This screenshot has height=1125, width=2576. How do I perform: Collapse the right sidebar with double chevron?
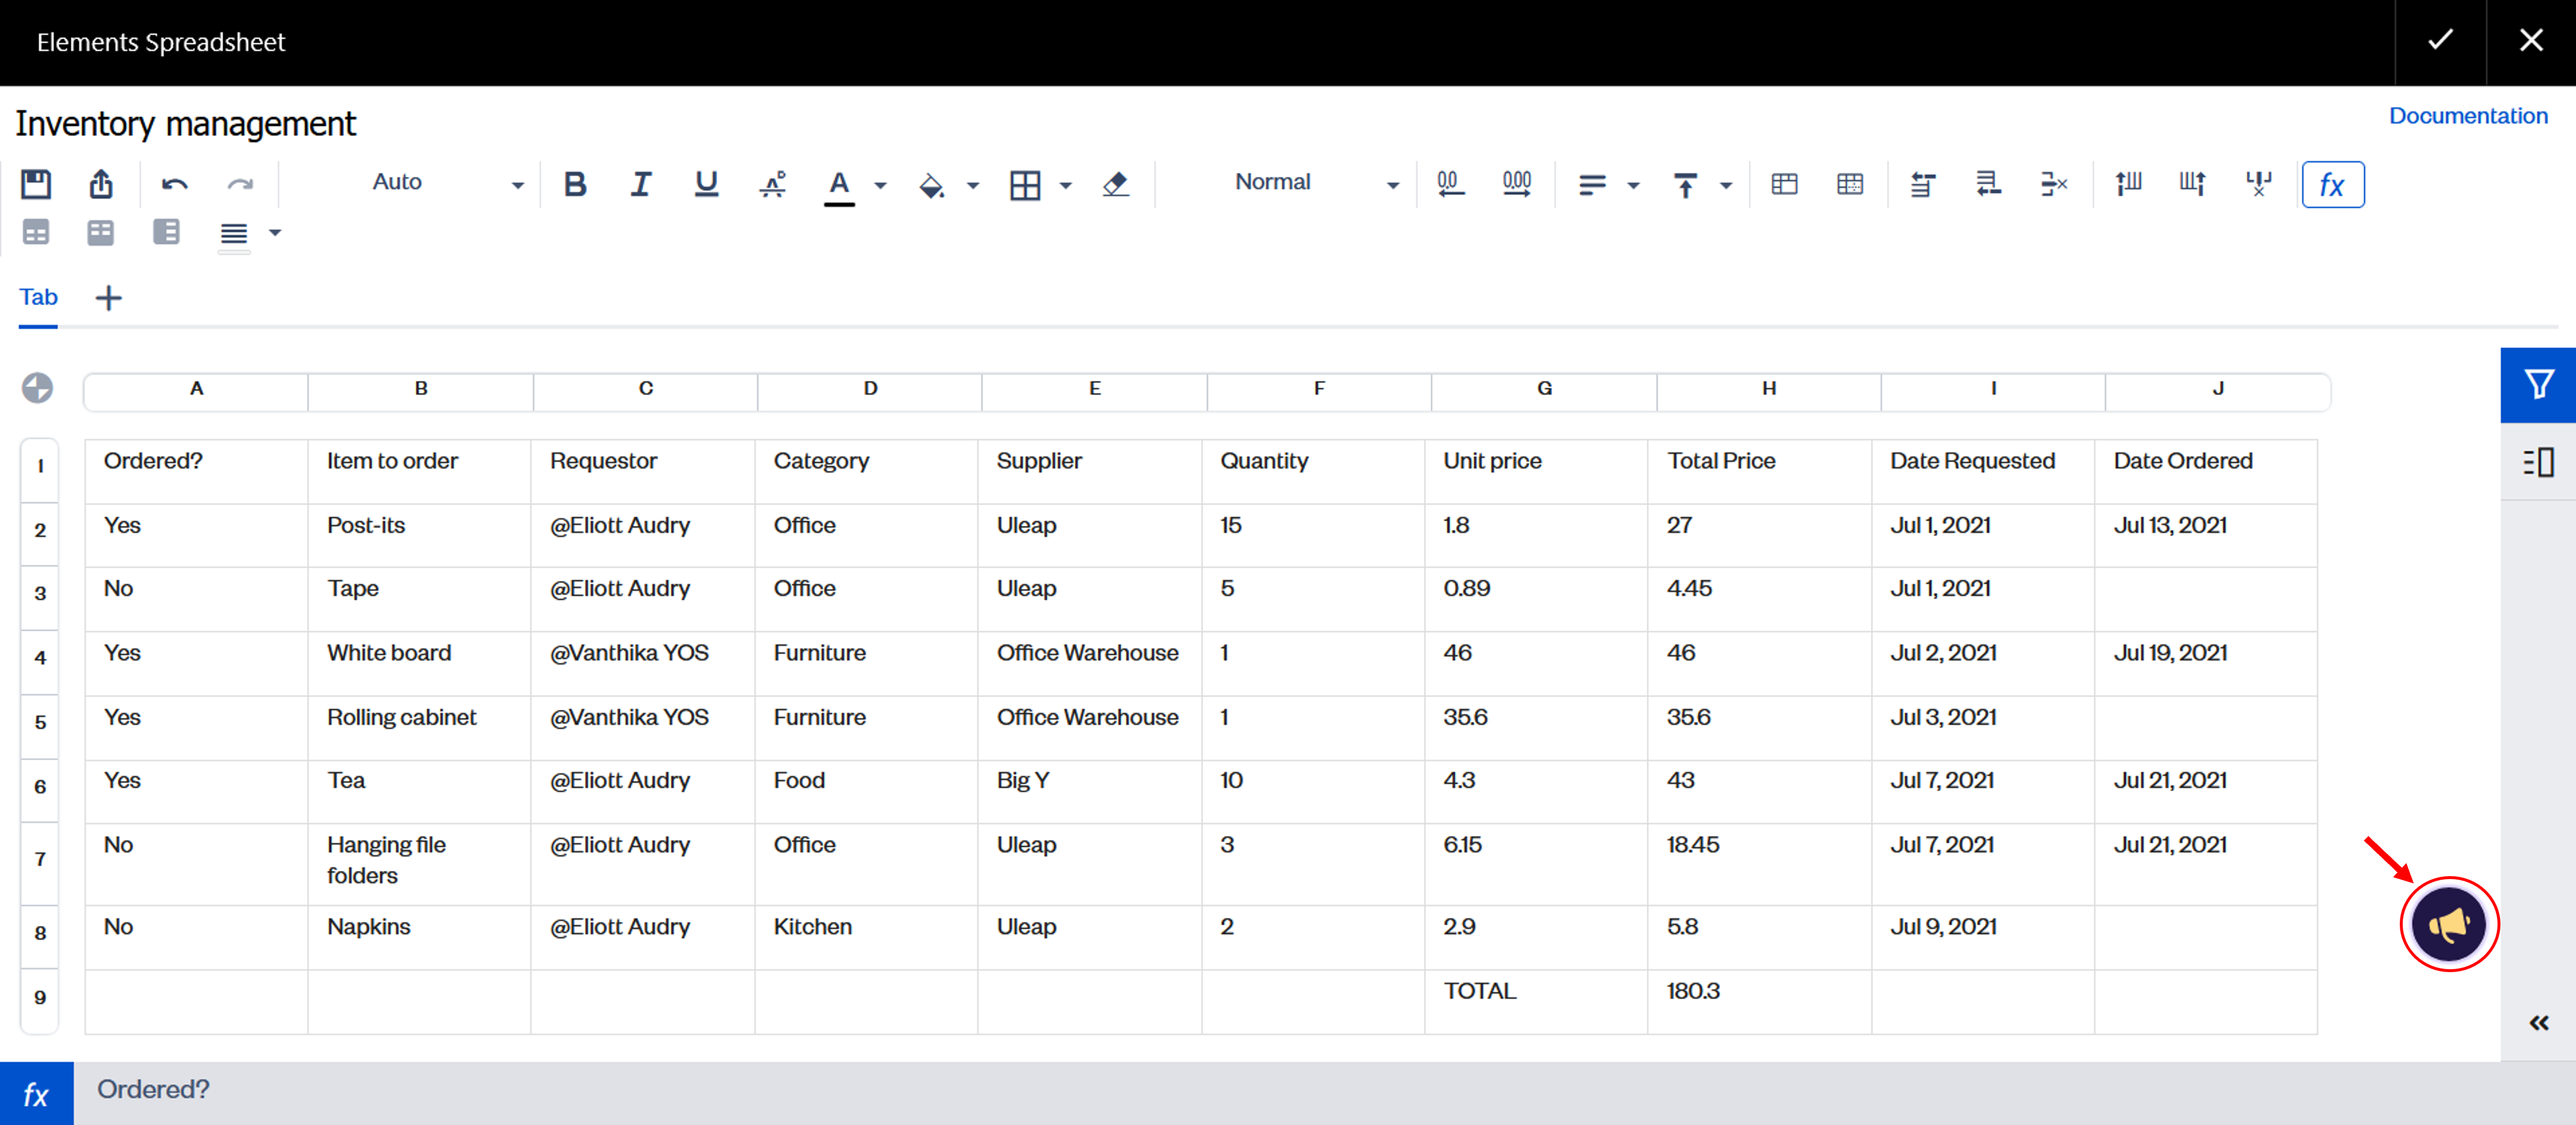[x=2538, y=1022]
